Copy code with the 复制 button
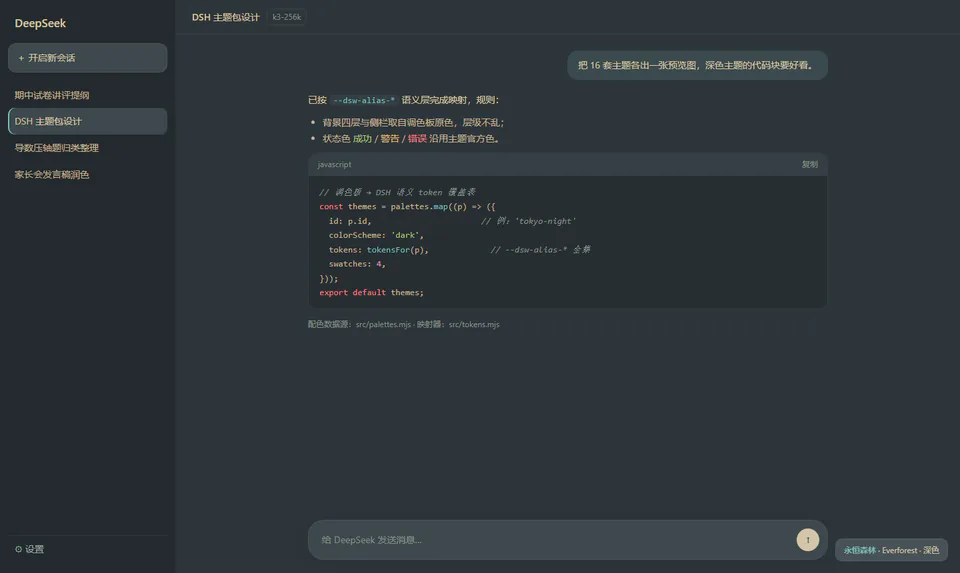The height and width of the screenshot is (573, 960). pos(809,164)
